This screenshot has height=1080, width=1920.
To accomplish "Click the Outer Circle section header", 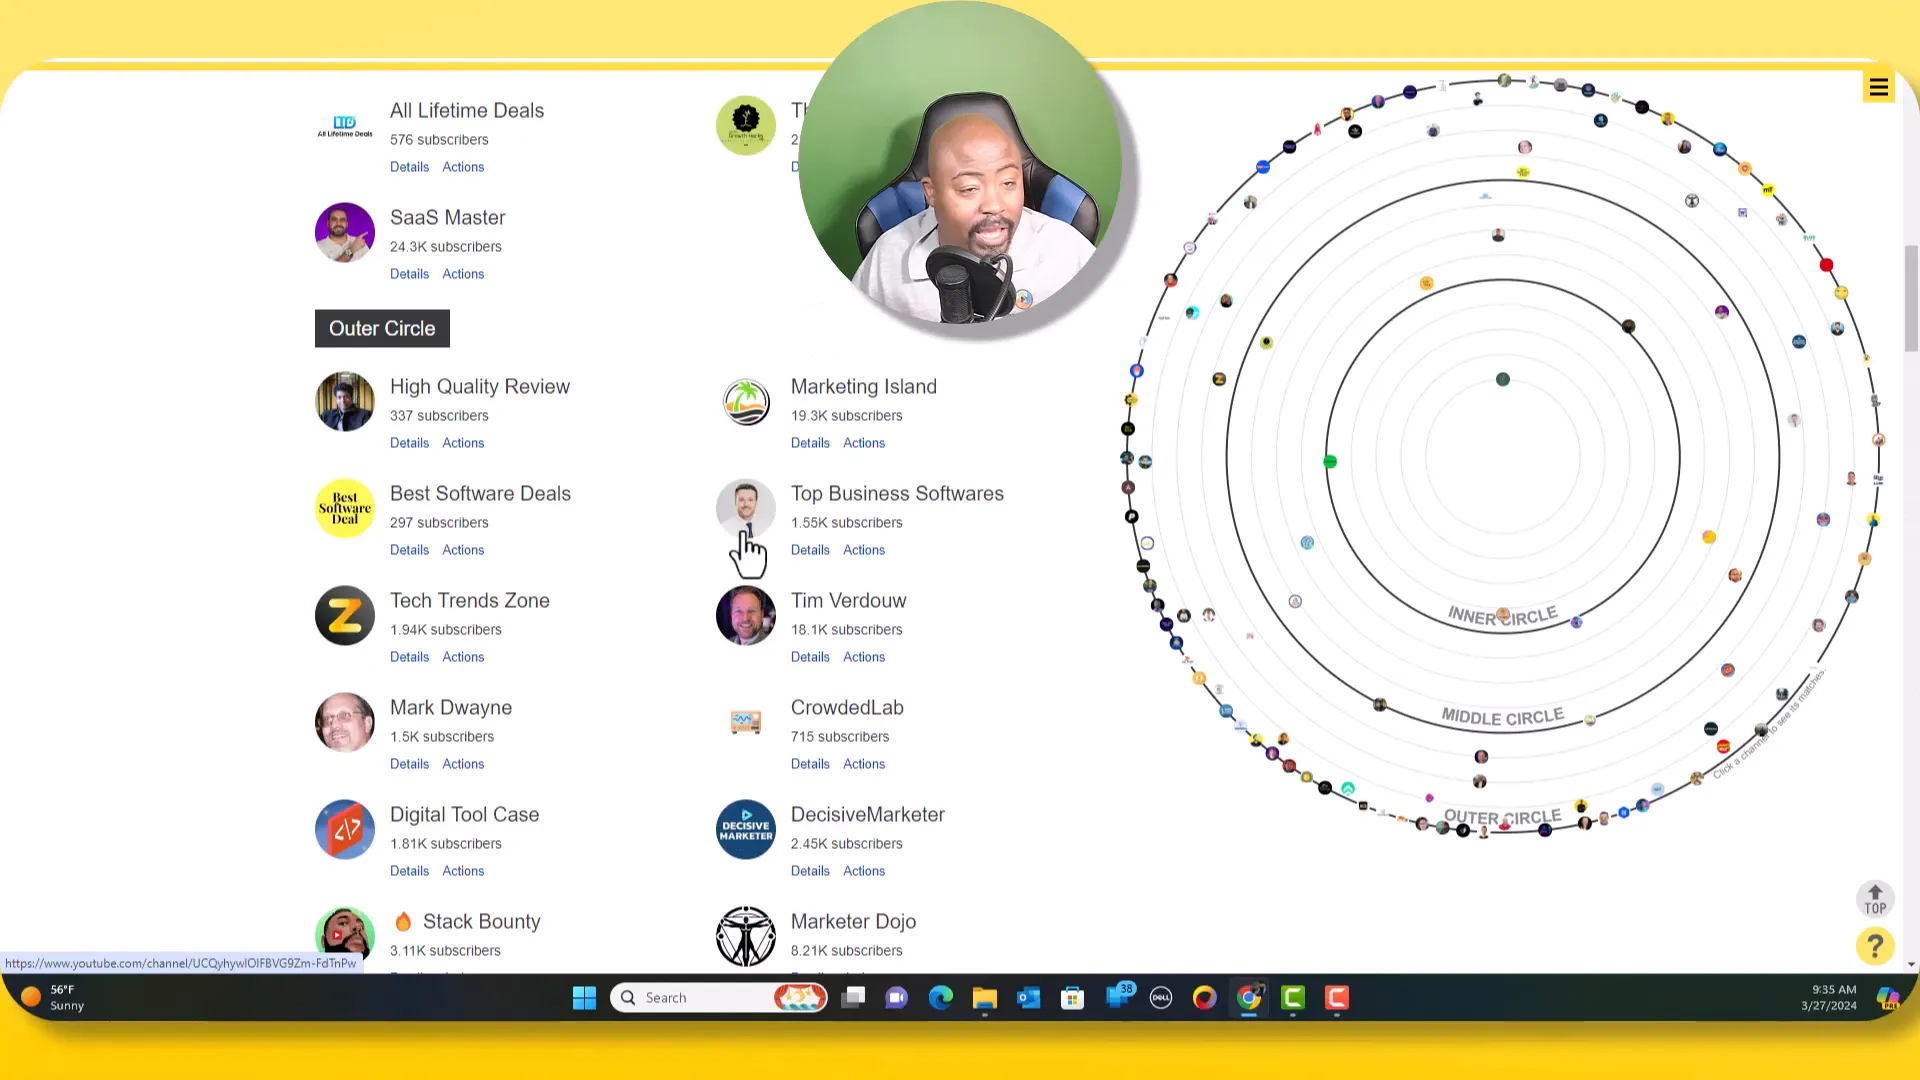I will tap(382, 329).
